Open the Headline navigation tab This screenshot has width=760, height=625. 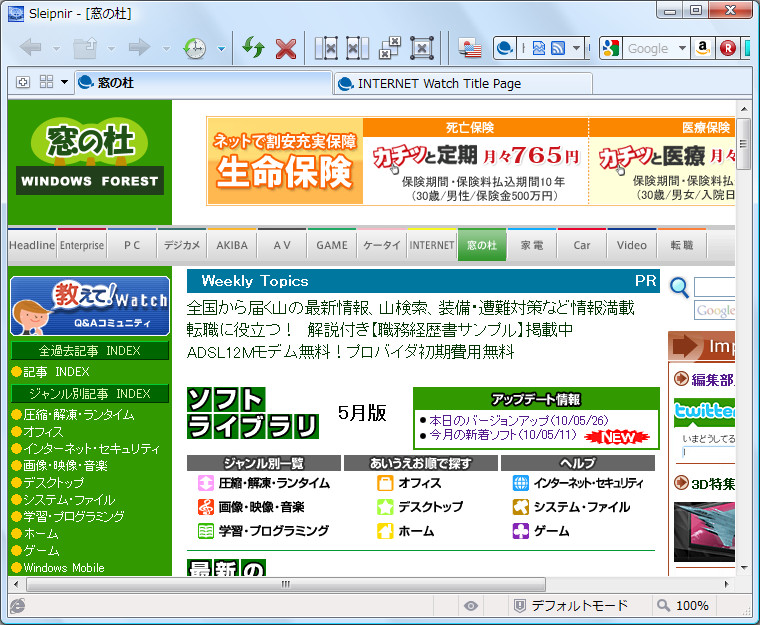click(x=32, y=245)
